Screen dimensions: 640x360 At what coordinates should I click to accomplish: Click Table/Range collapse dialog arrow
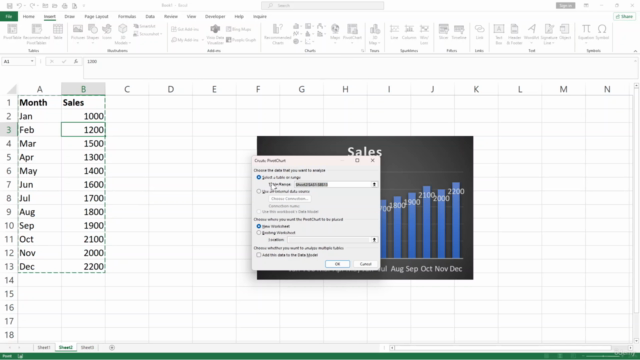tap(374, 184)
